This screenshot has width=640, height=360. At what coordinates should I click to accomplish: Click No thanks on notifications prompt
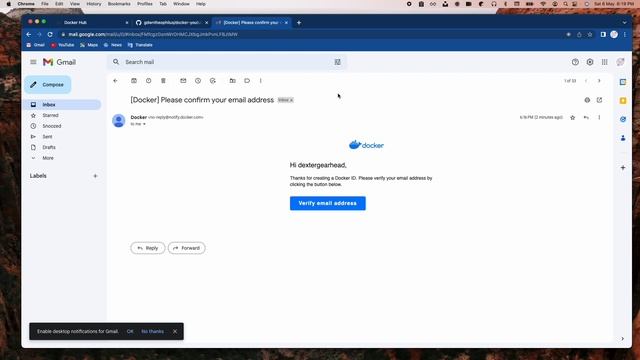click(153, 331)
